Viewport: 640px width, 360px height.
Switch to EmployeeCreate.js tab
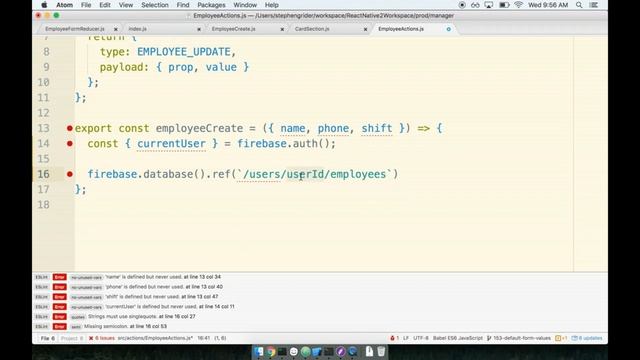[233, 29]
